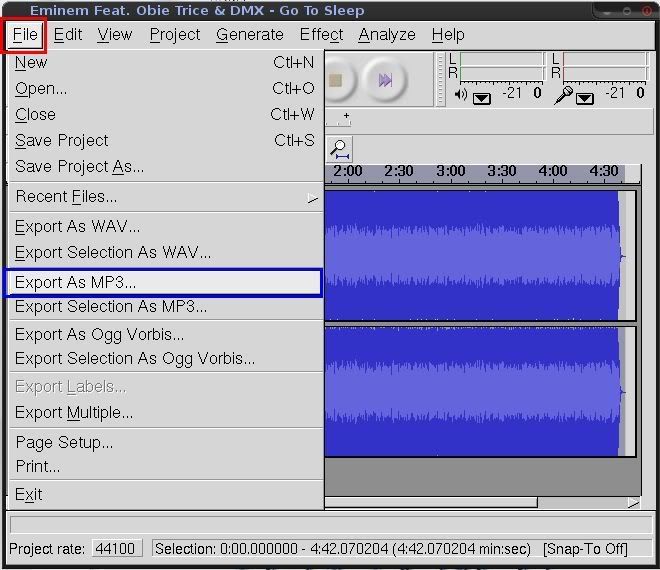The width and height of the screenshot is (660, 570).
Task: Click the input level meter bars
Action: point(605,67)
